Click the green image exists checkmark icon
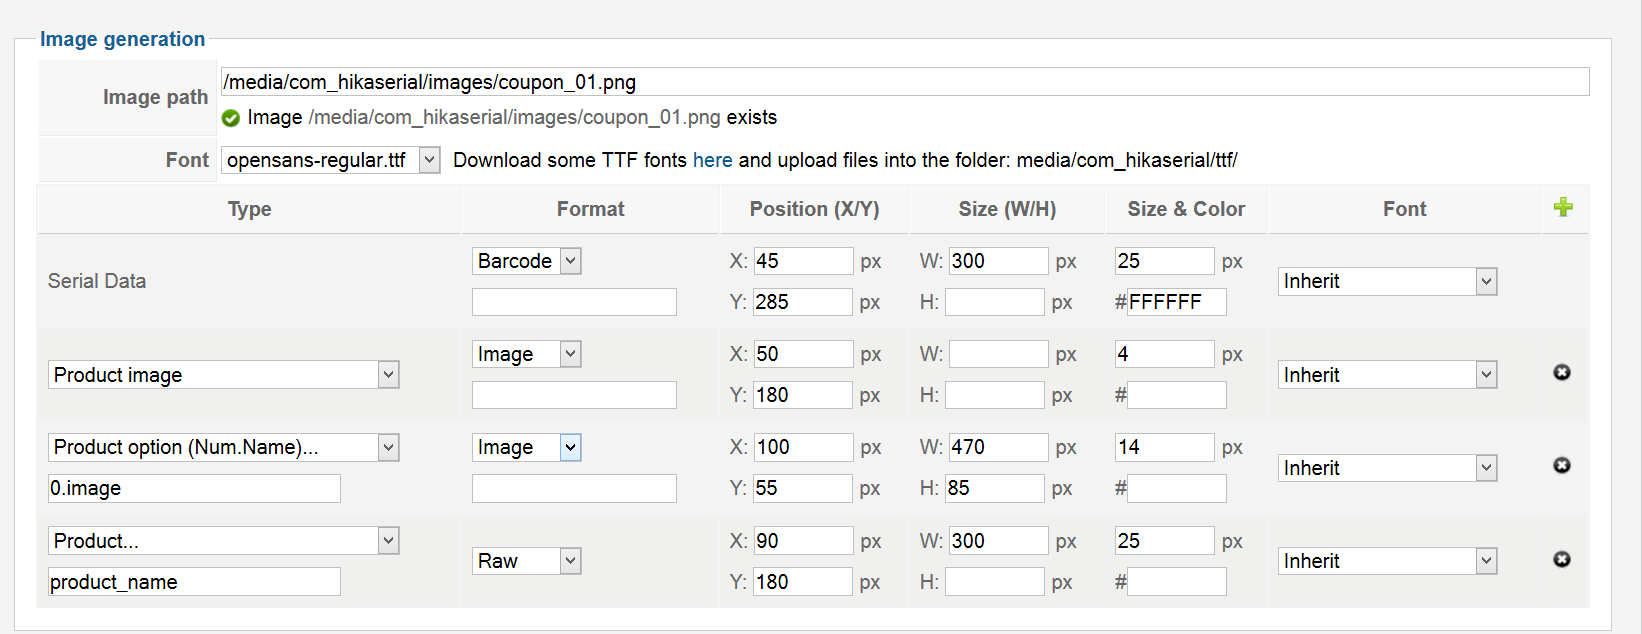 [x=231, y=118]
